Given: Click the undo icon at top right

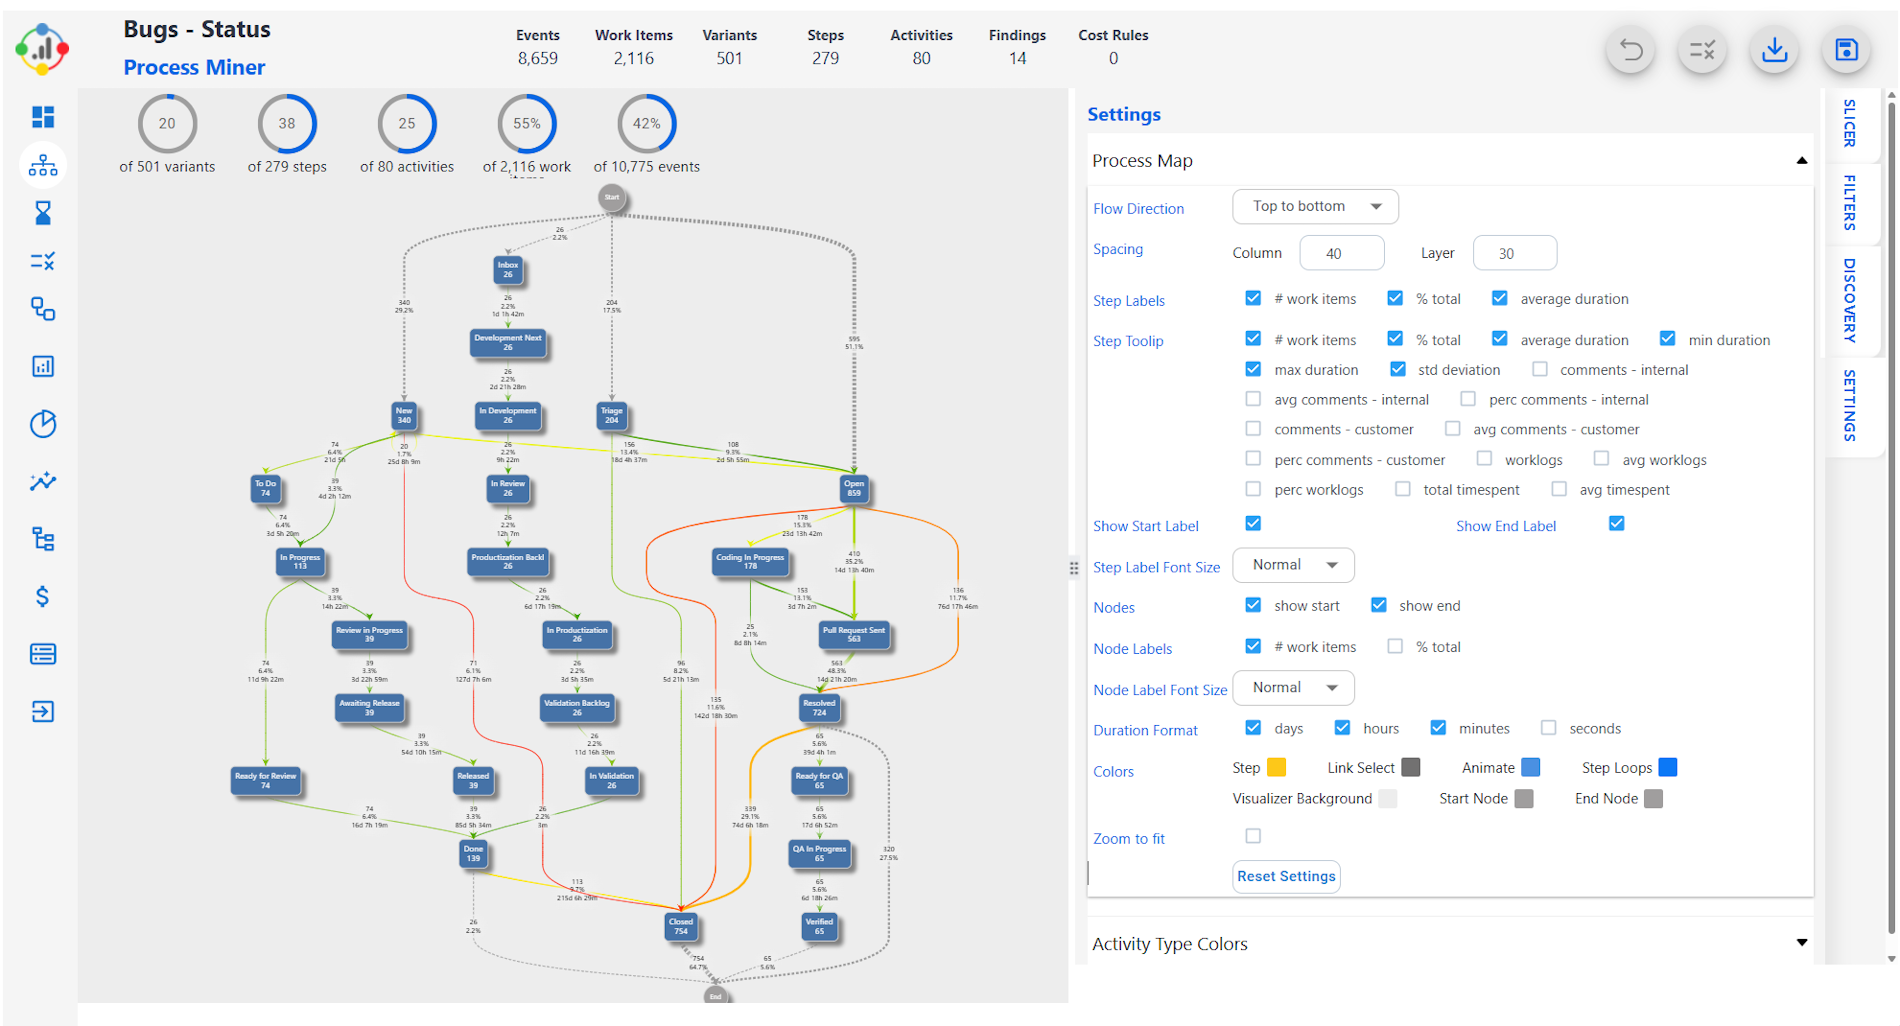Looking at the screenshot, I should 1629,49.
